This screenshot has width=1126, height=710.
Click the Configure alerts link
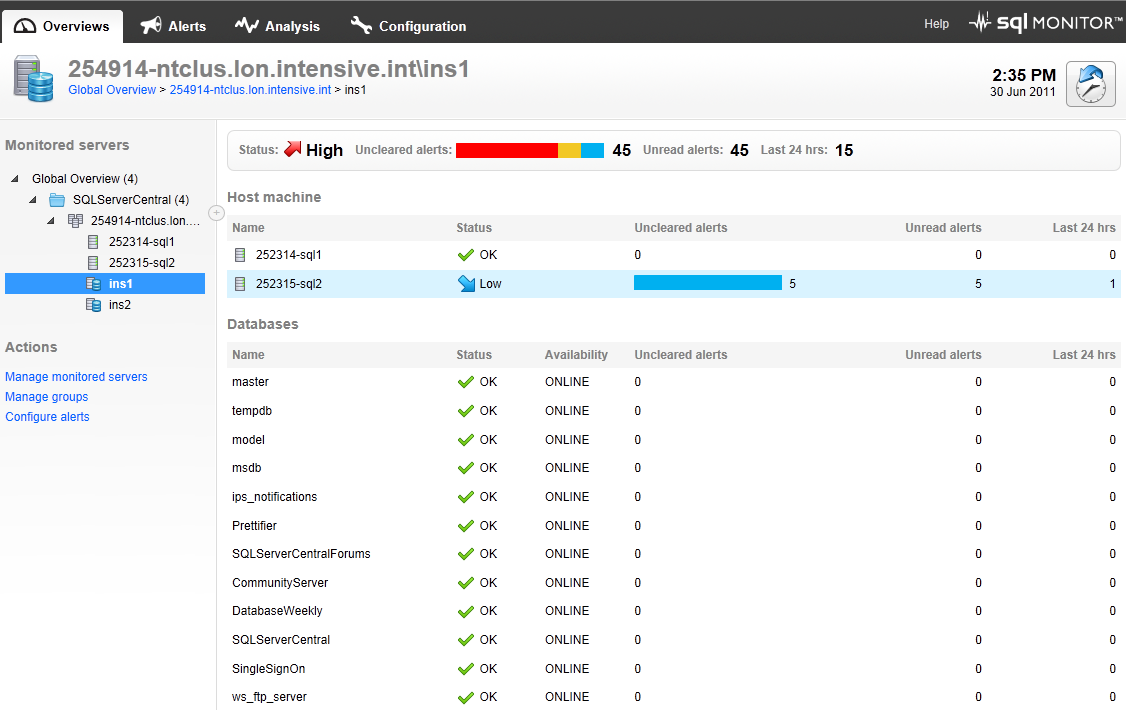(47, 417)
